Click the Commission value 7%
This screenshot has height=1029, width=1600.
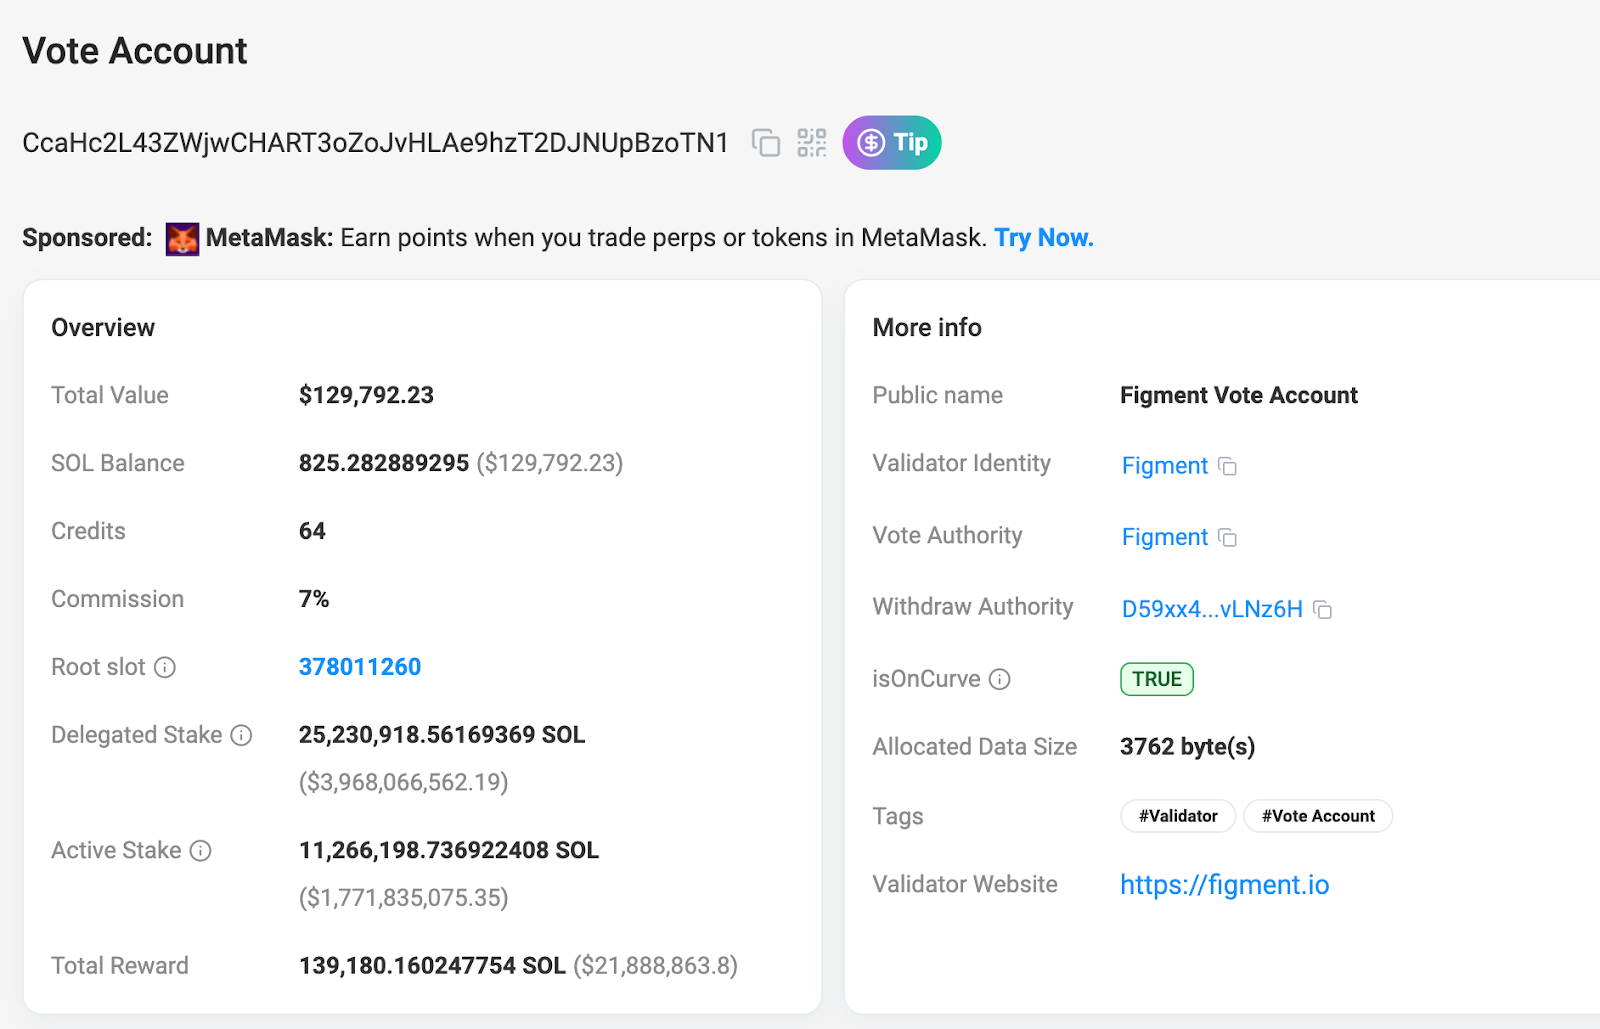[314, 599]
